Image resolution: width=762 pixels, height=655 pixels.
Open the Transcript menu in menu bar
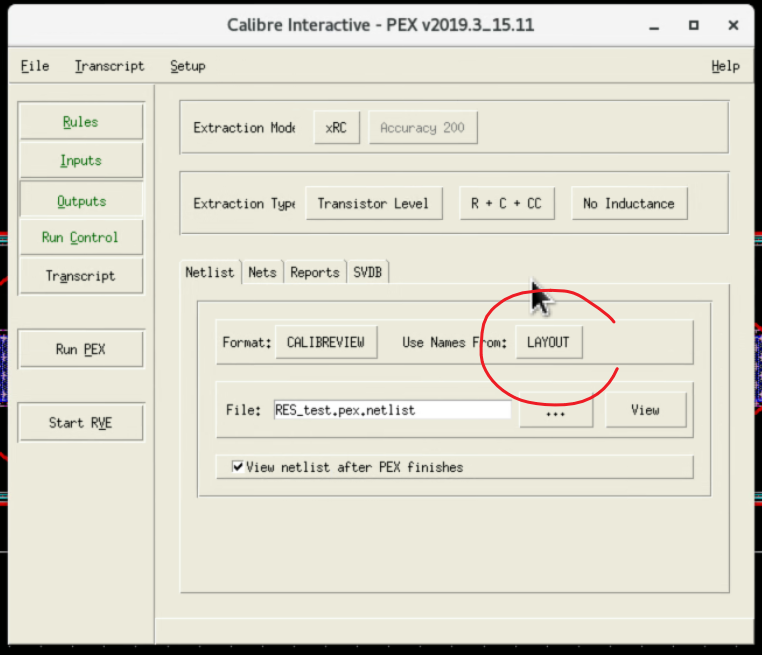point(109,66)
